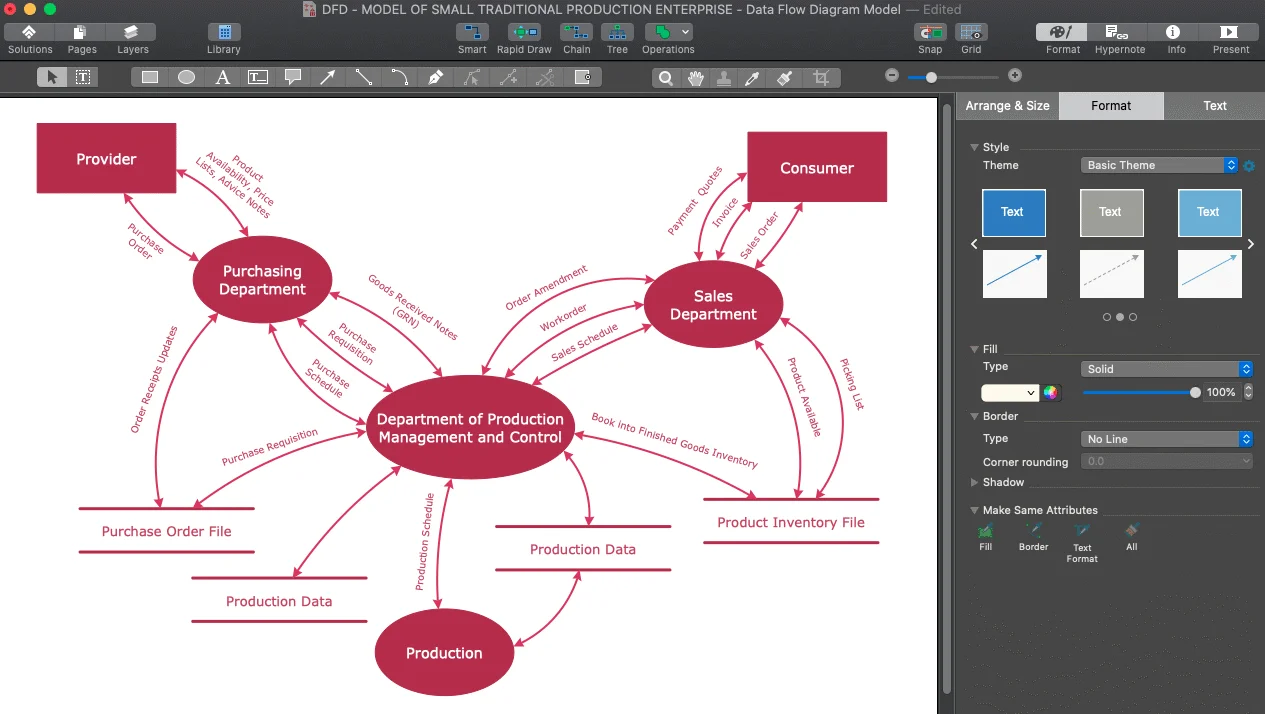
Task: Open the Library panel
Action: pyautogui.click(x=223, y=38)
